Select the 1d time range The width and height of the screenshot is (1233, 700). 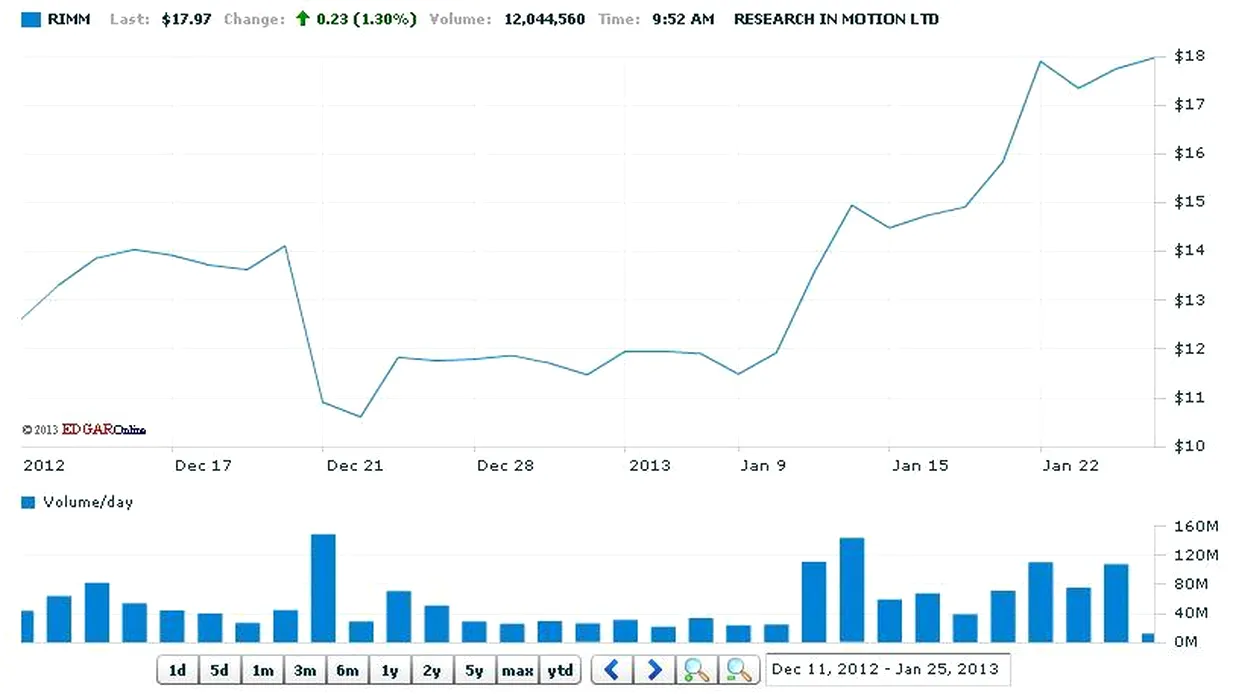pyautogui.click(x=177, y=670)
